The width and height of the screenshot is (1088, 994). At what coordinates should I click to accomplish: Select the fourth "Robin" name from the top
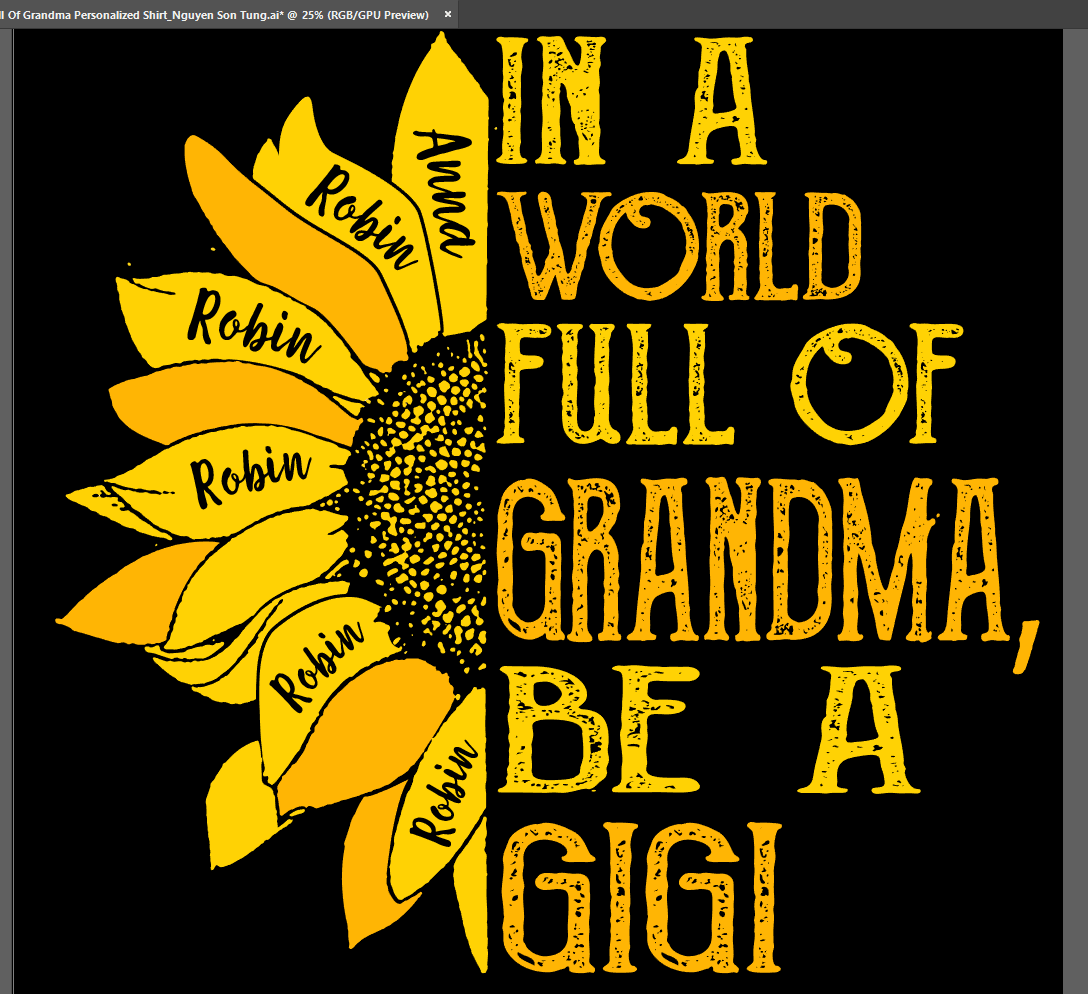(318, 662)
